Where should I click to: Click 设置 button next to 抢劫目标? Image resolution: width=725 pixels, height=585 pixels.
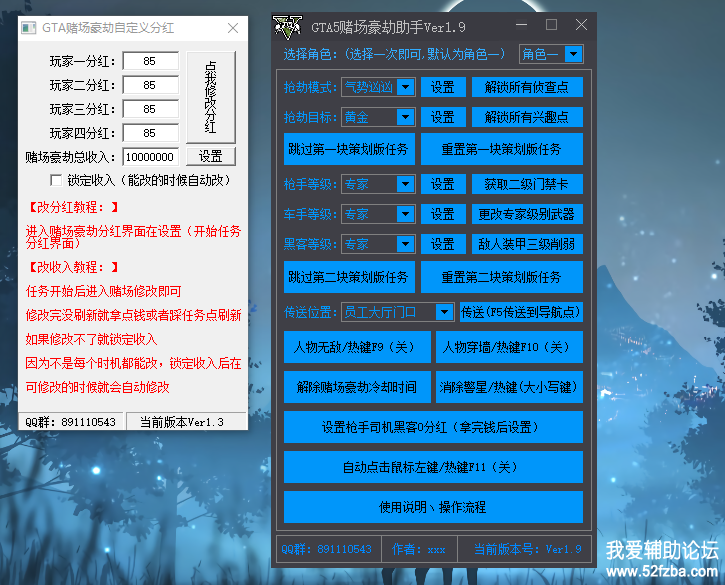(443, 117)
